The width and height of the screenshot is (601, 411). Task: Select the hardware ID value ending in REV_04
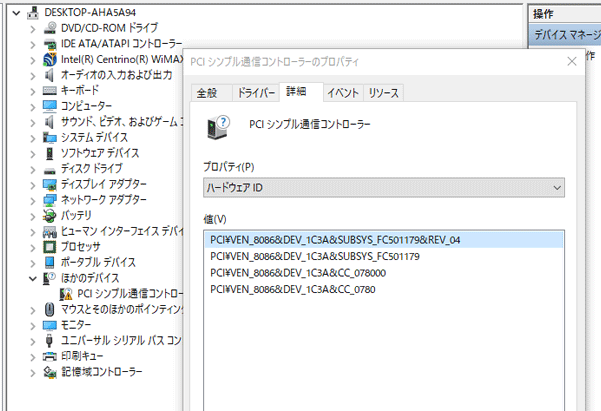pyautogui.click(x=335, y=240)
